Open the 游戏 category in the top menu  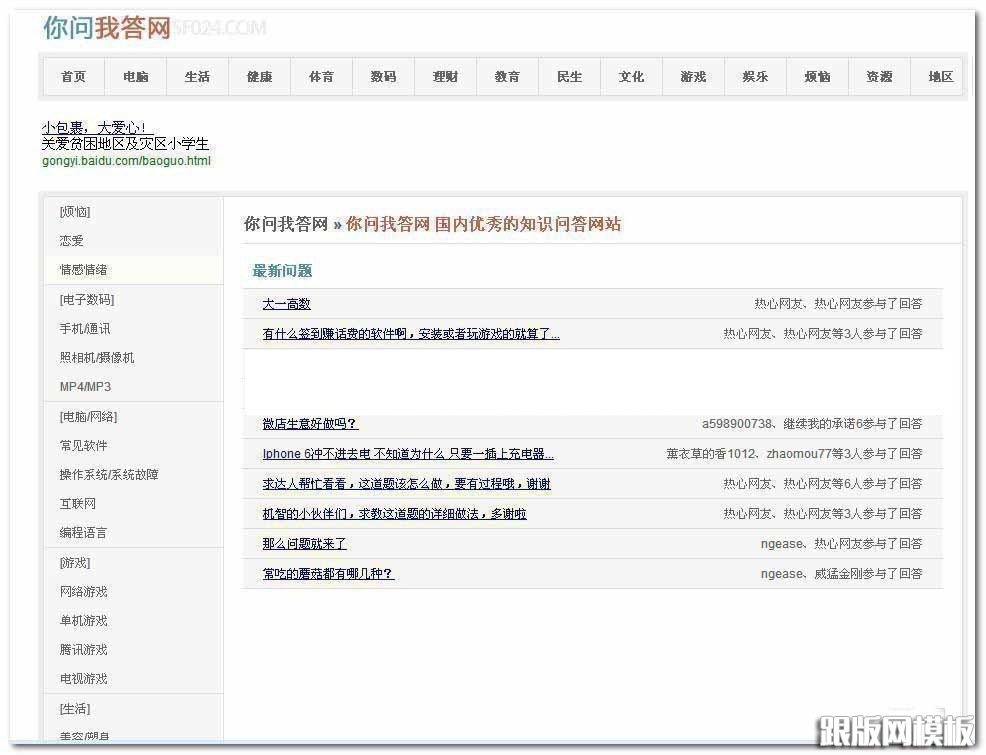(693, 76)
